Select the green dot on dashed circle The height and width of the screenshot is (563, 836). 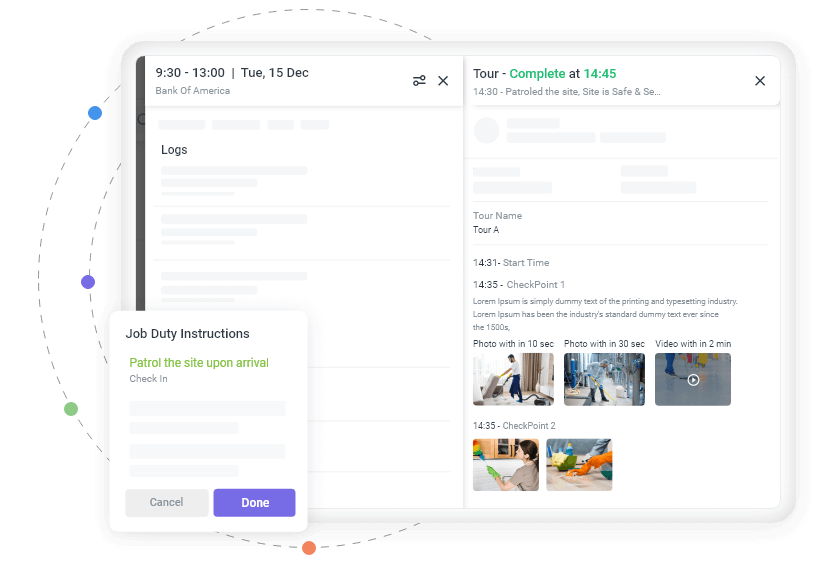coord(71,409)
